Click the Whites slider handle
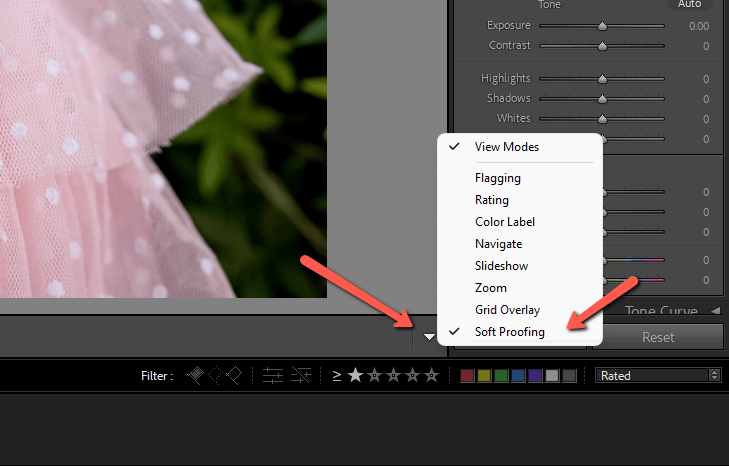The image size is (729, 466). [603, 119]
